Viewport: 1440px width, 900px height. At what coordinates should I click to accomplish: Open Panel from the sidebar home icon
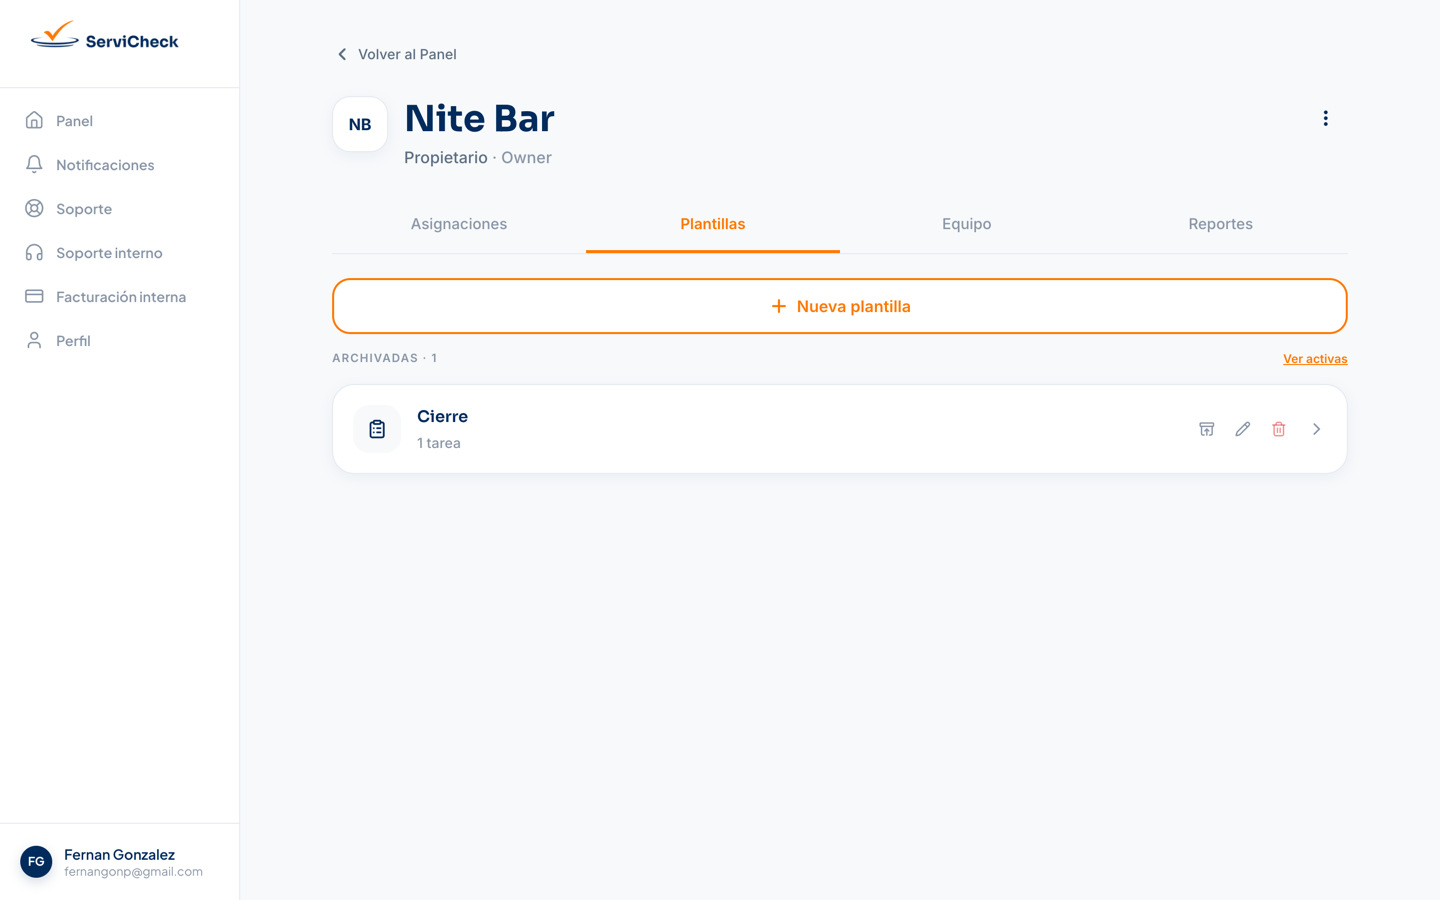pos(34,120)
